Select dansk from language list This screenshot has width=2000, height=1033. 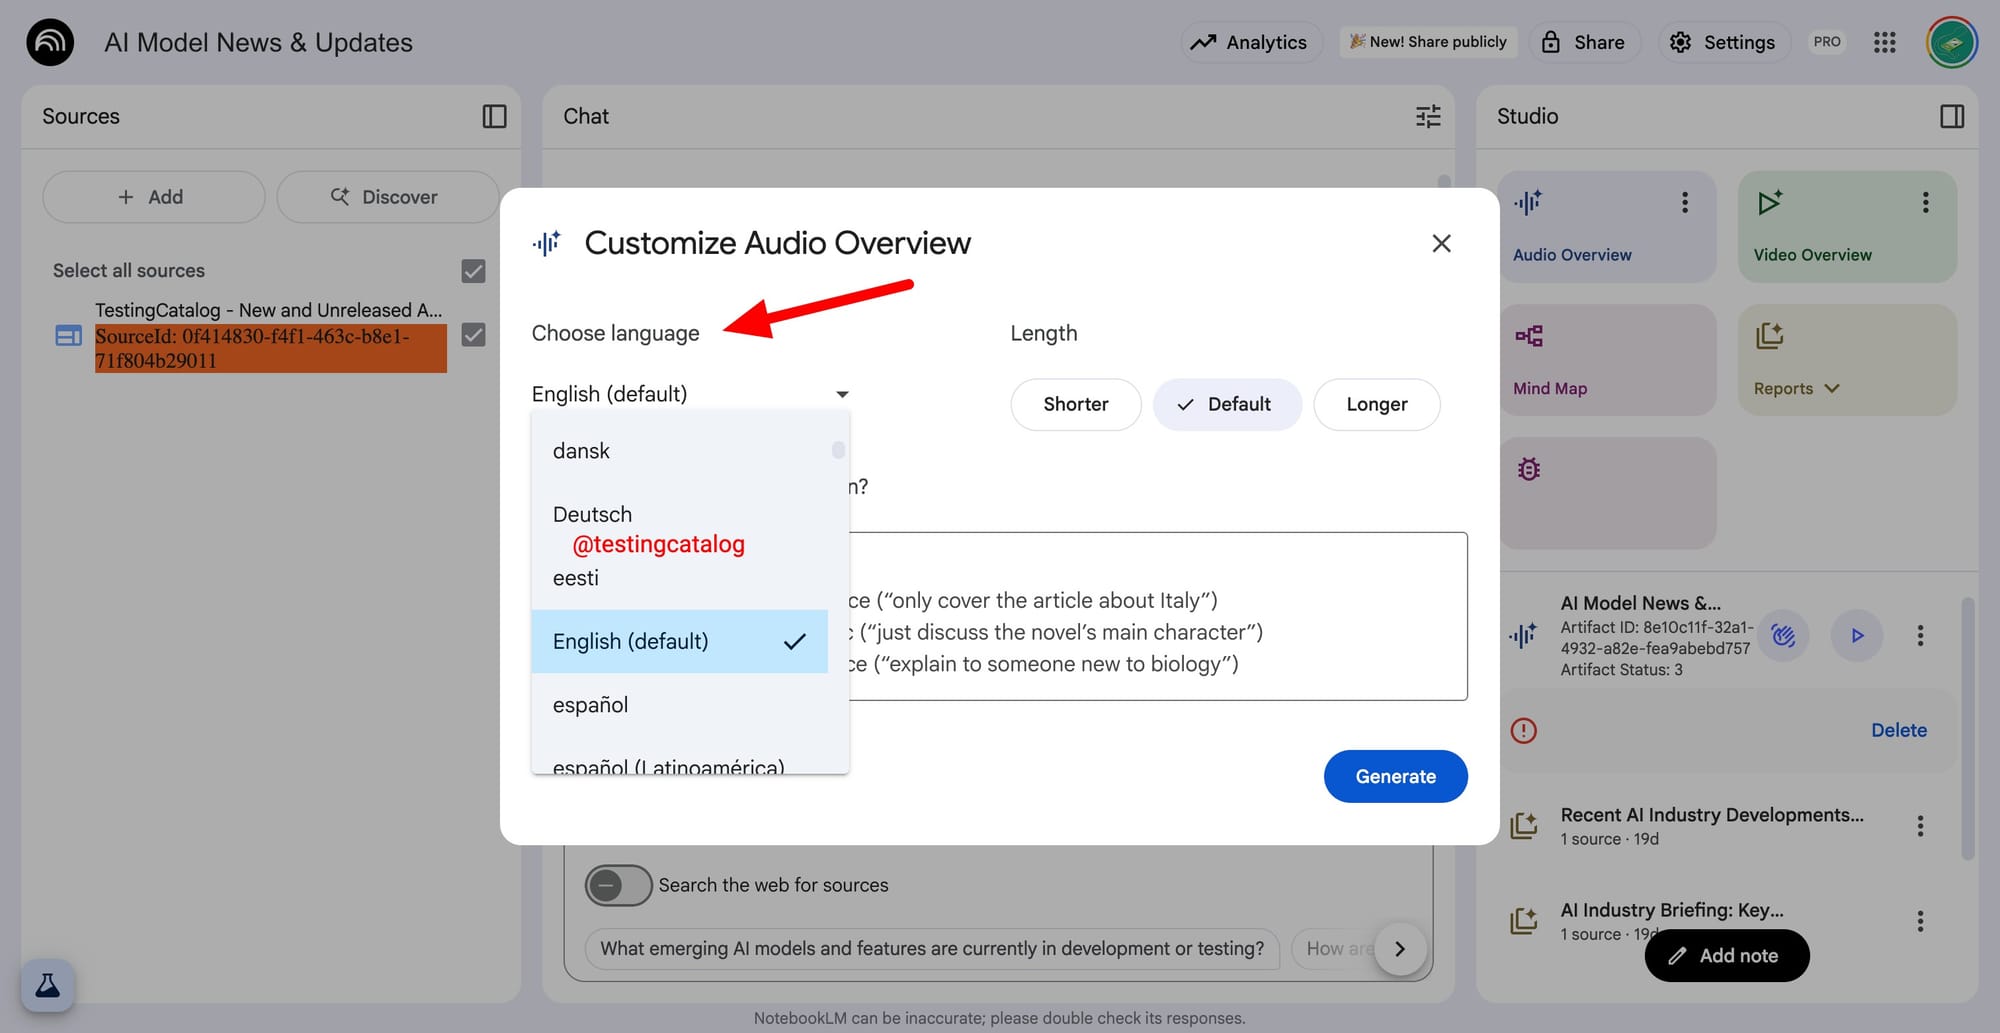(680, 451)
